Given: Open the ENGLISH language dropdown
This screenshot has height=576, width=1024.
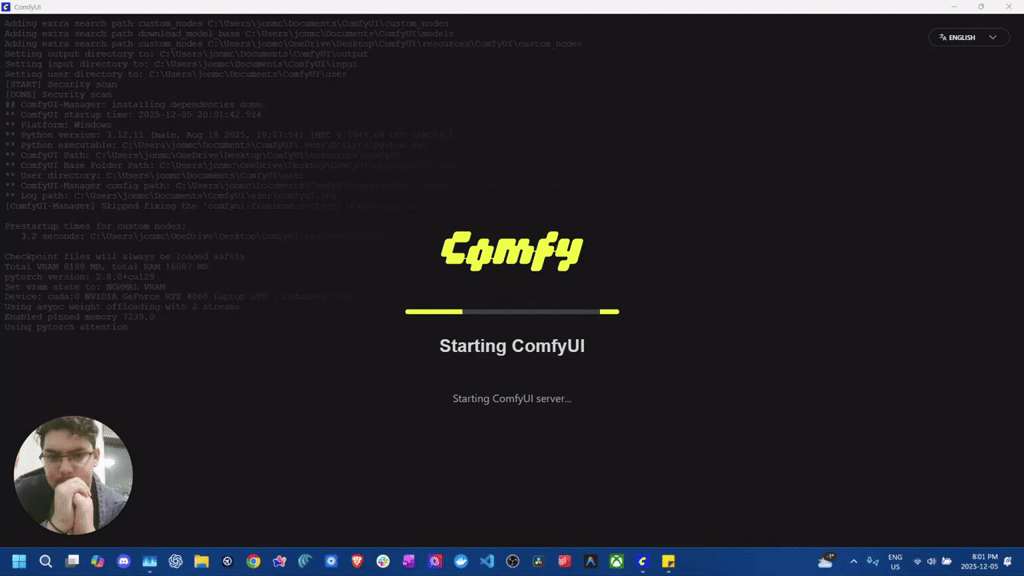Looking at the screenshot, I should click(x=967, y=37).
